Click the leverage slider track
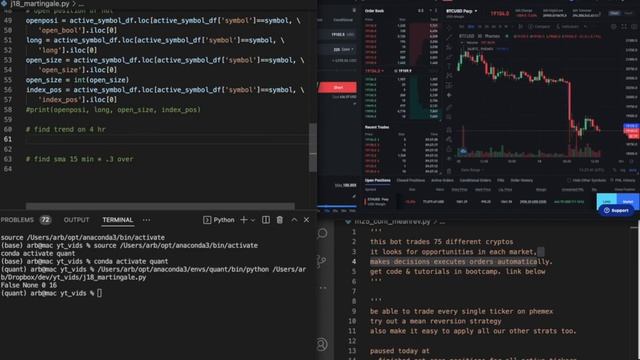Screen dimensions: 640x360 point(337,206)
